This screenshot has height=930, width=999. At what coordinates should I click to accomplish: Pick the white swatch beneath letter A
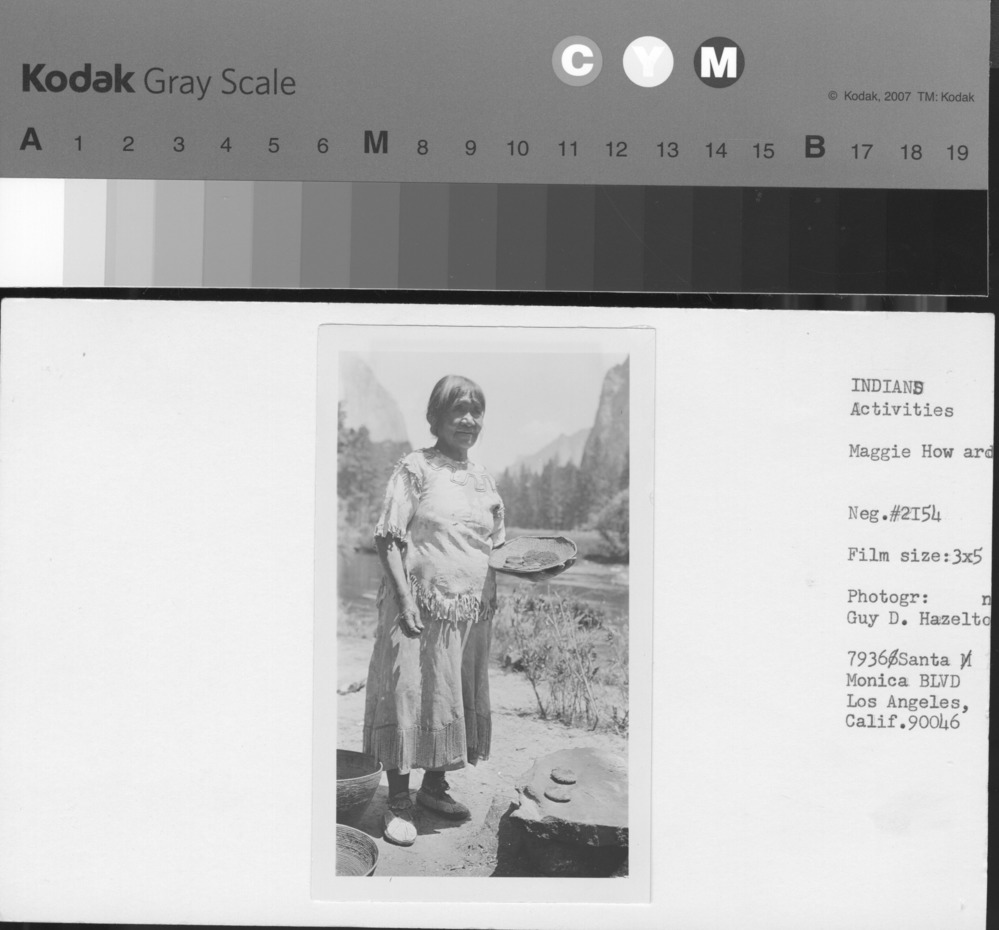click(x=31, y=232)
